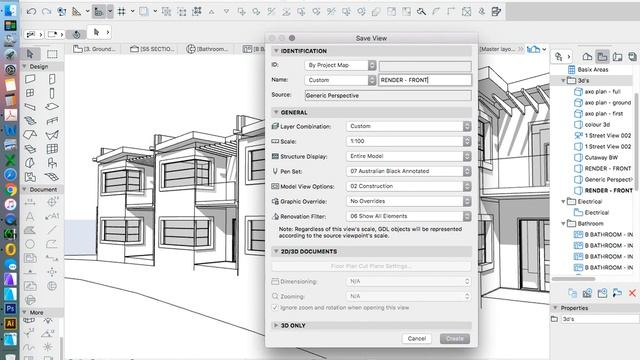Collapse the 2D/3D DOCUMENTS section
Viewport: 640px width, 360px height.
click(x=276, y=251)
